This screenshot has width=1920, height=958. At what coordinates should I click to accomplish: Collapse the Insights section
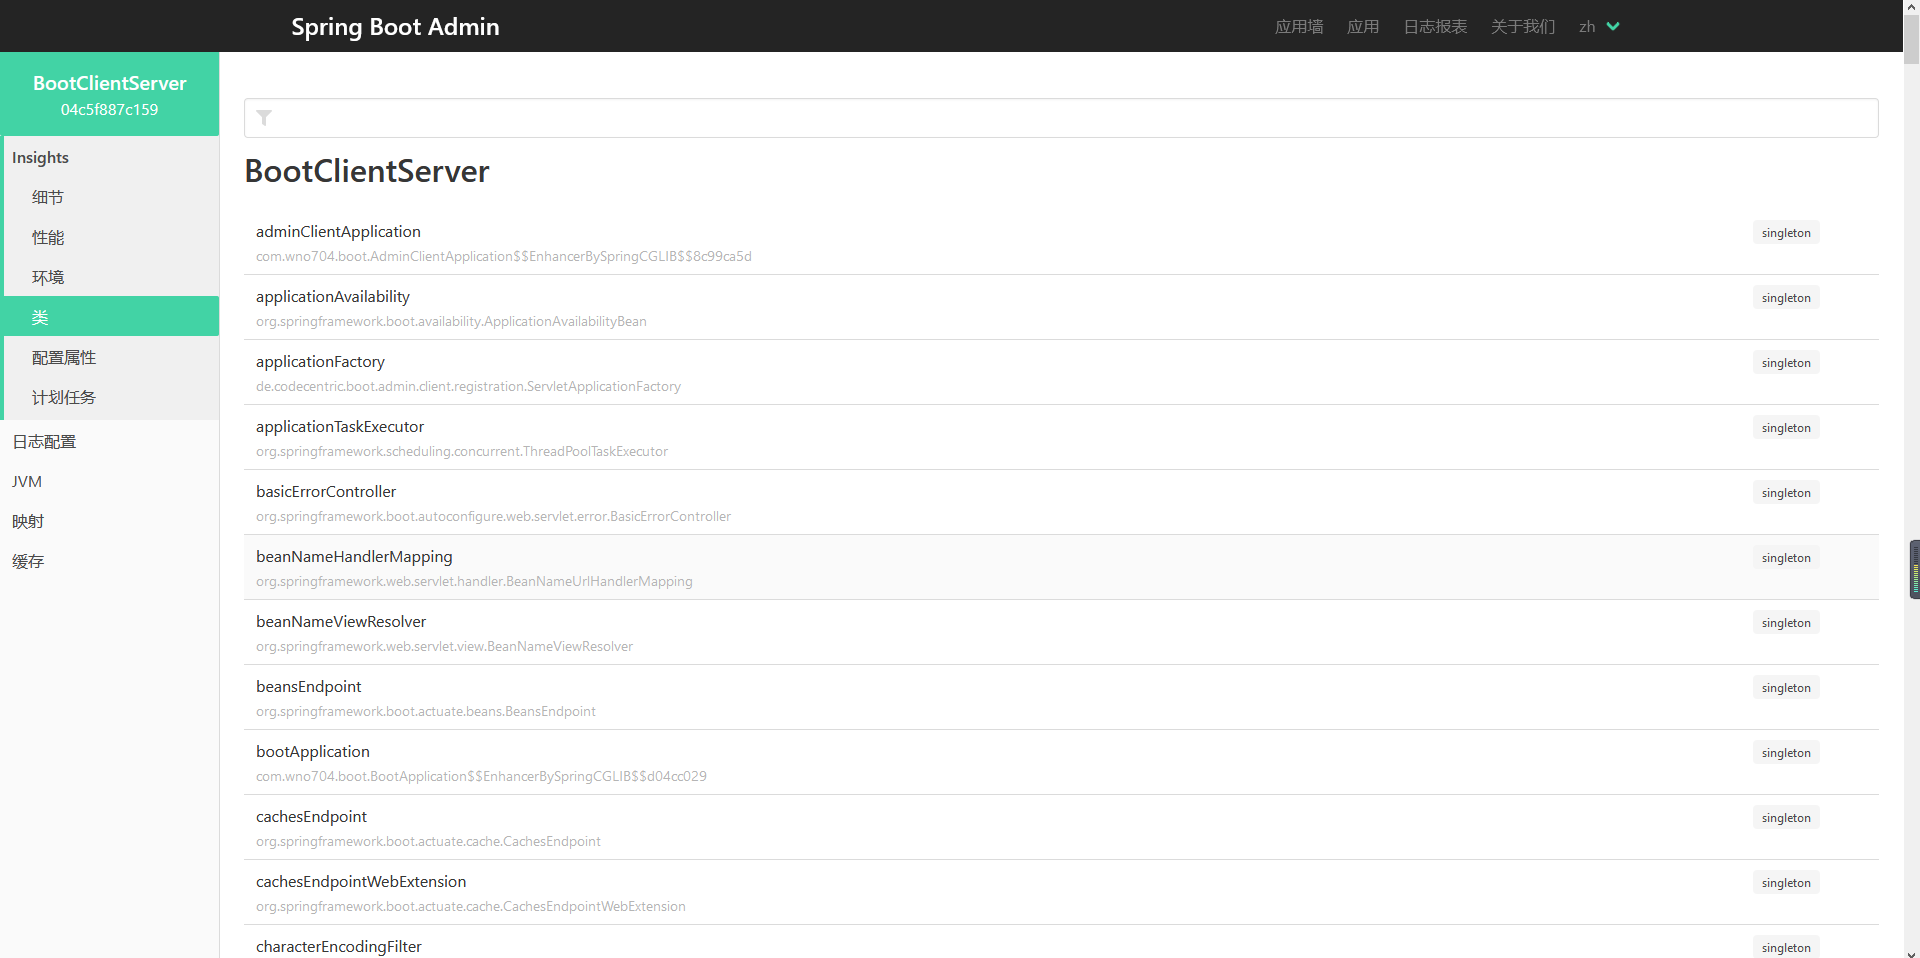click(x=41, y=158)
